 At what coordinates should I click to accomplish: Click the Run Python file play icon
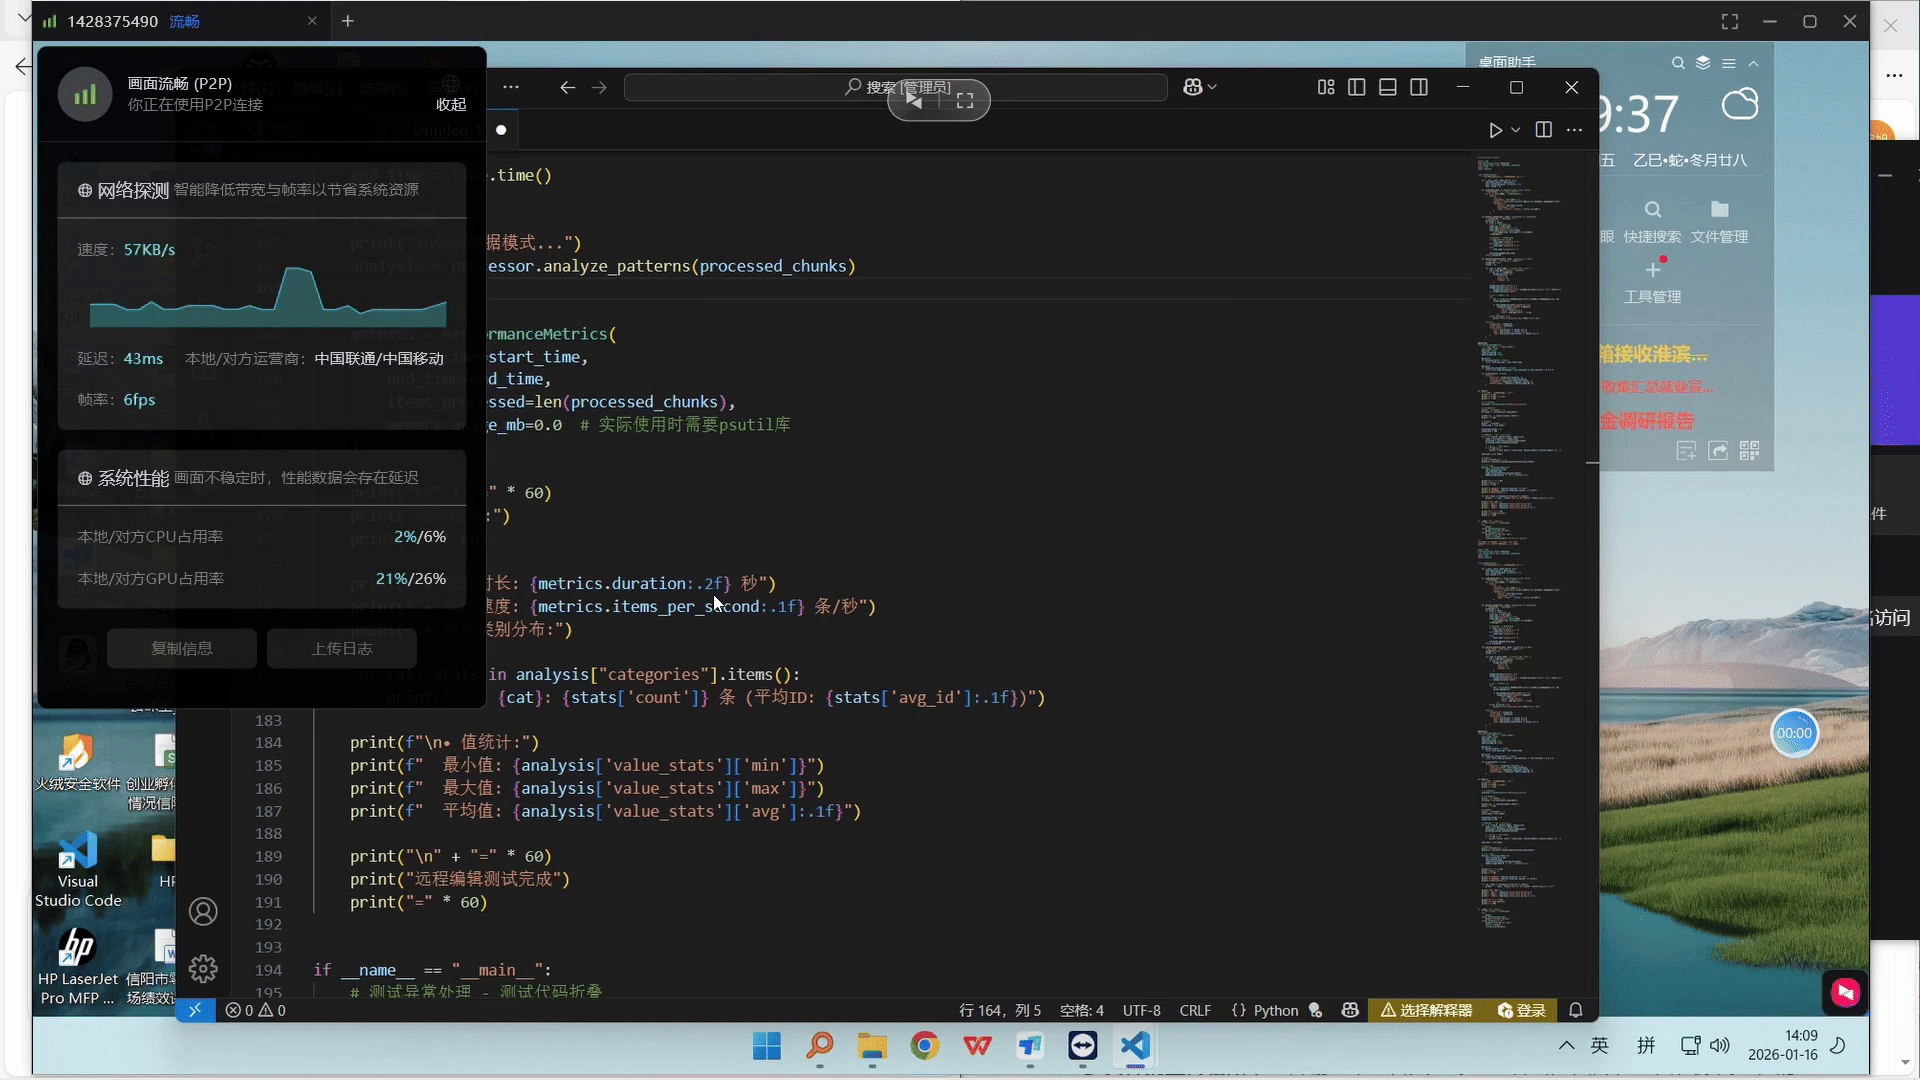(1495, 130)
